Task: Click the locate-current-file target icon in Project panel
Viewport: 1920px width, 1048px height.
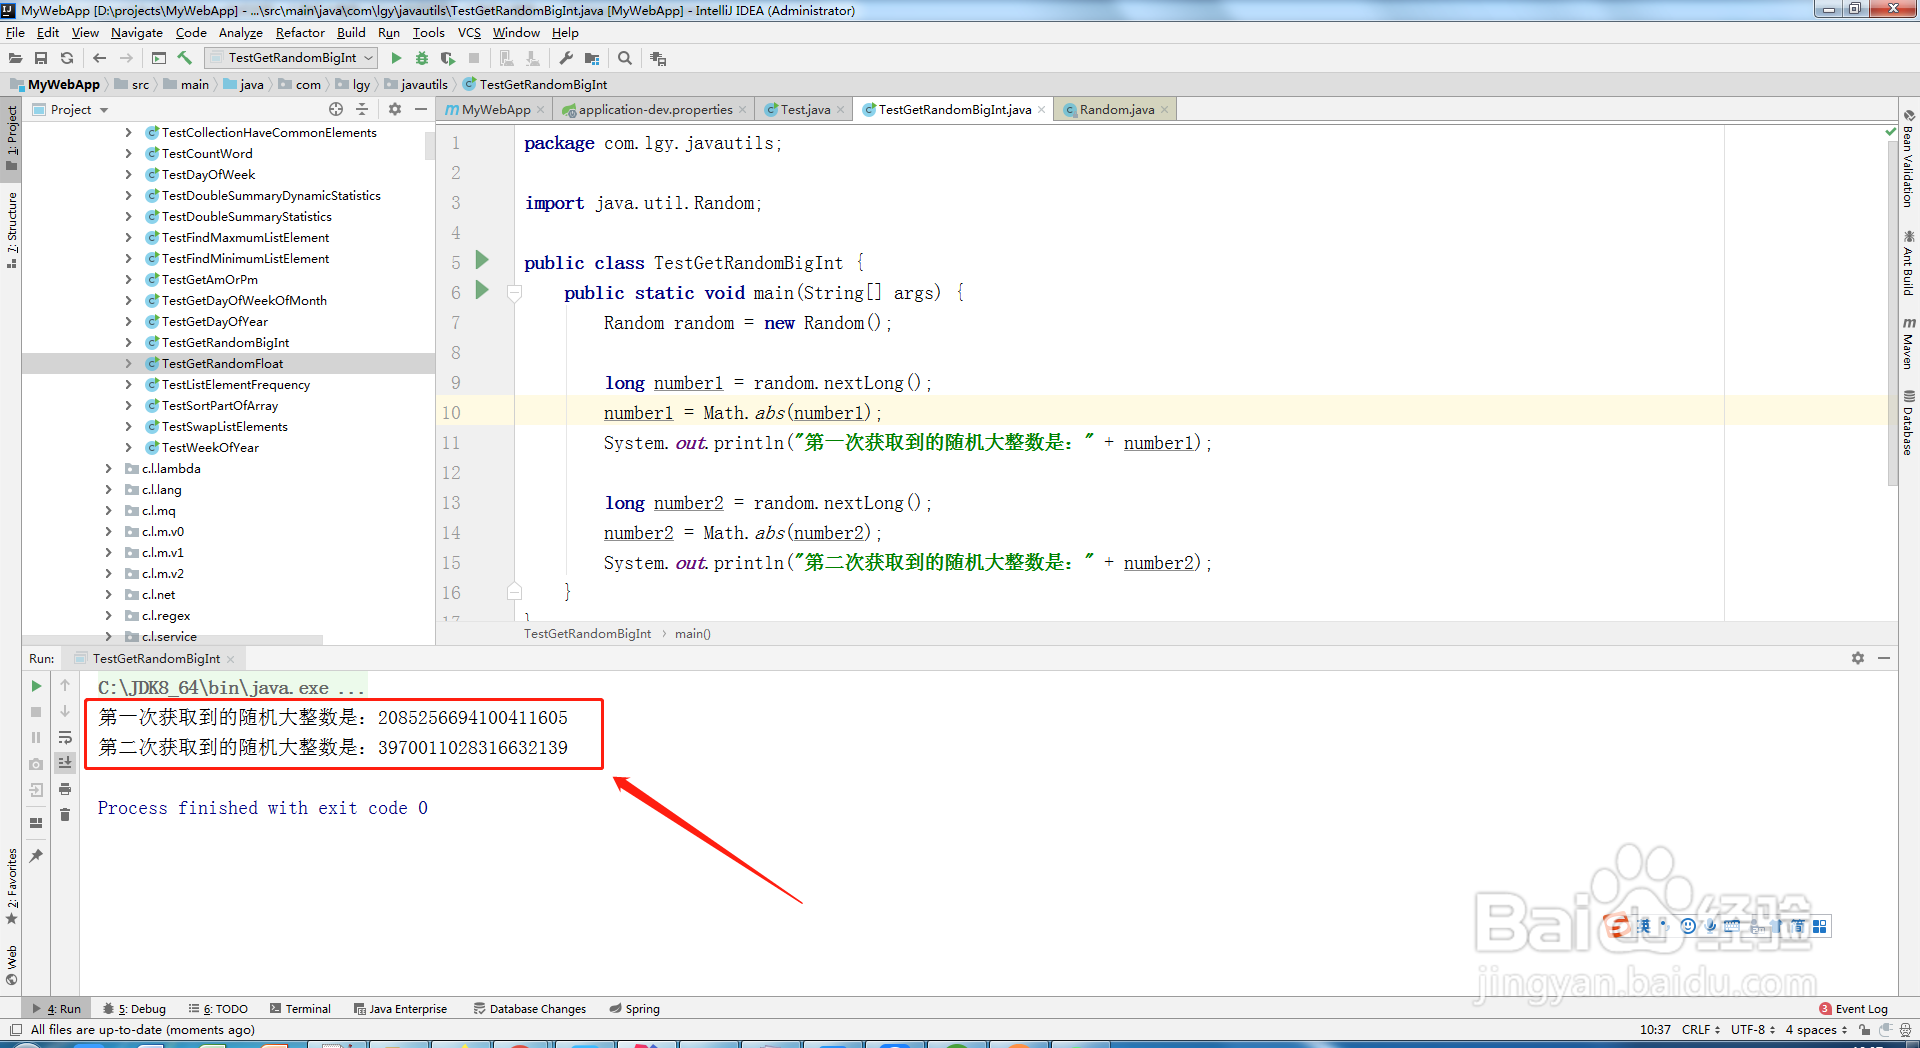Action: [x=336, y=109]
